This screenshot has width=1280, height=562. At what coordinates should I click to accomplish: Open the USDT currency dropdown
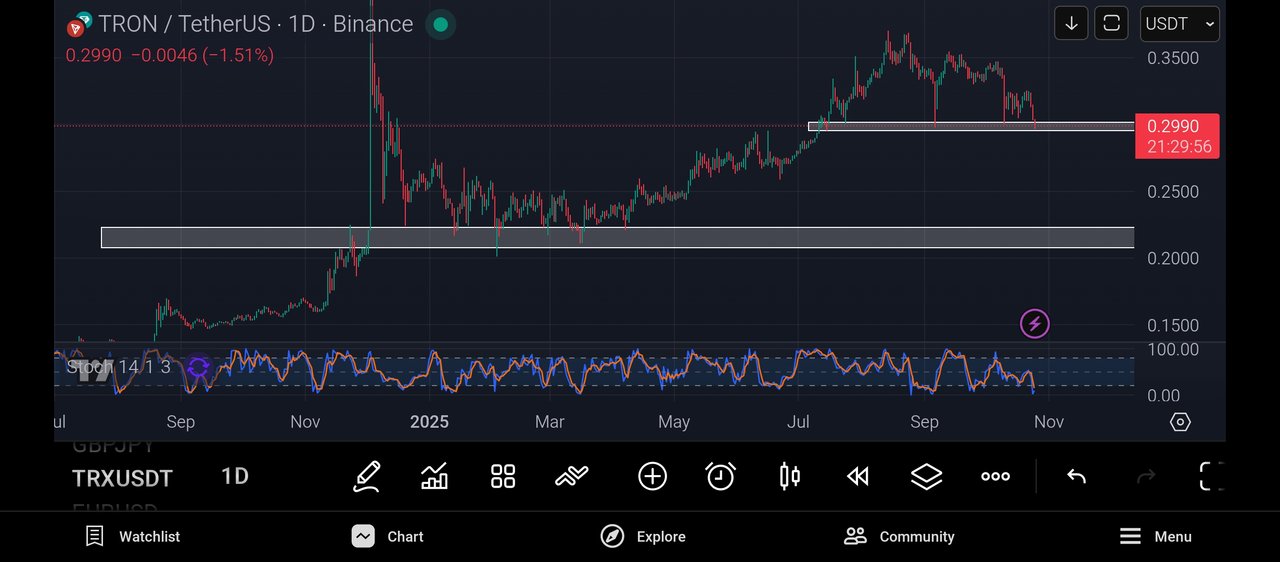click(x=1180, y=23)
